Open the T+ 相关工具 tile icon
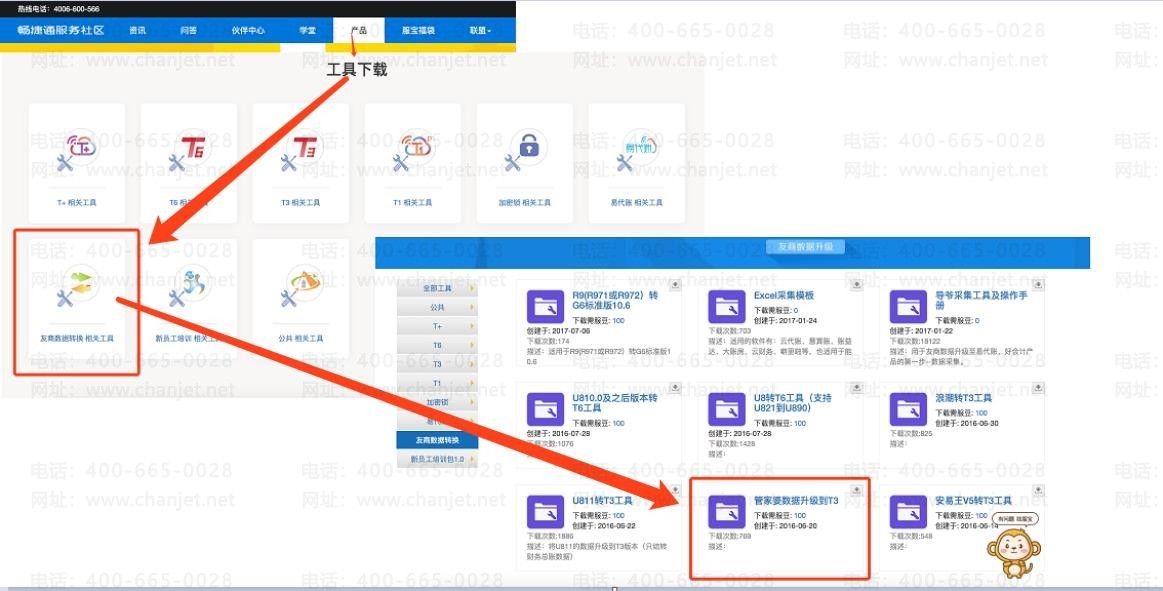This screenshot has width=1163, height=591. click(x=77, y=151)
